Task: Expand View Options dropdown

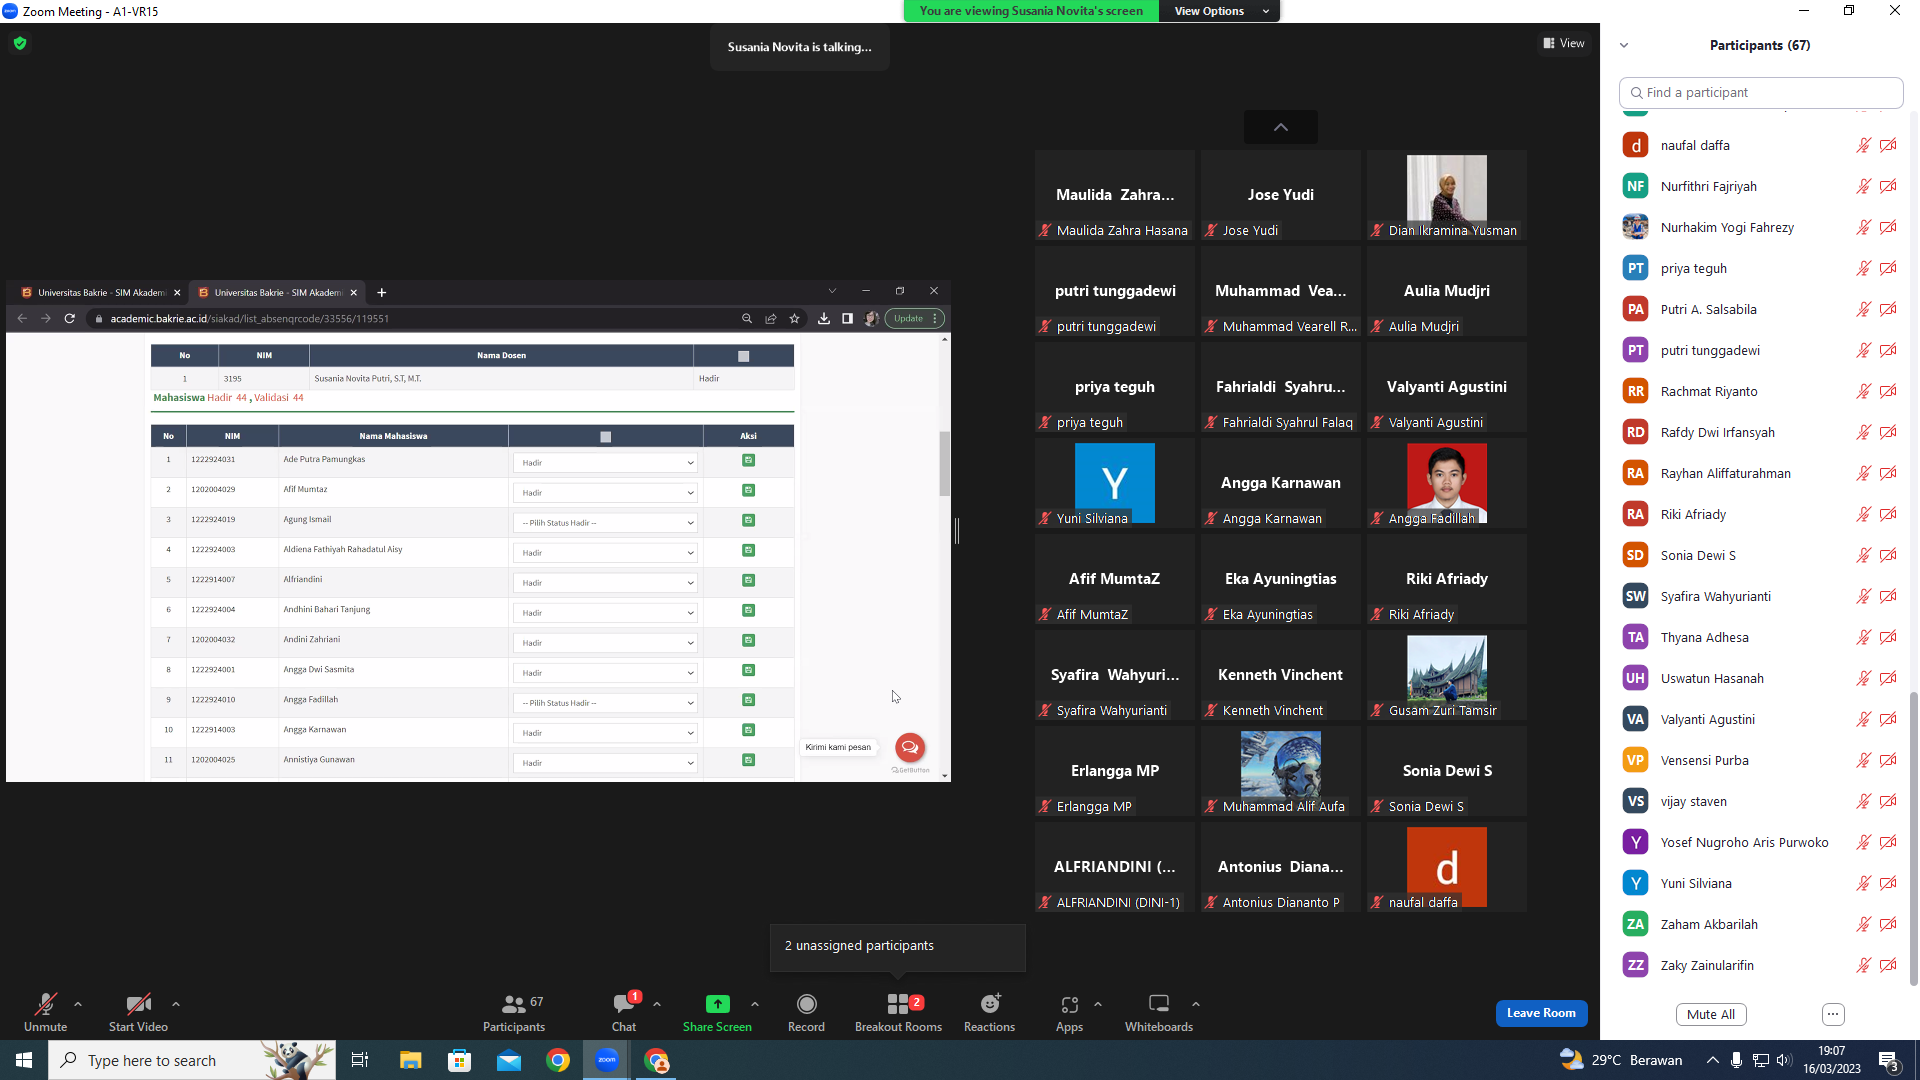Action: [x=1219, y=11]
